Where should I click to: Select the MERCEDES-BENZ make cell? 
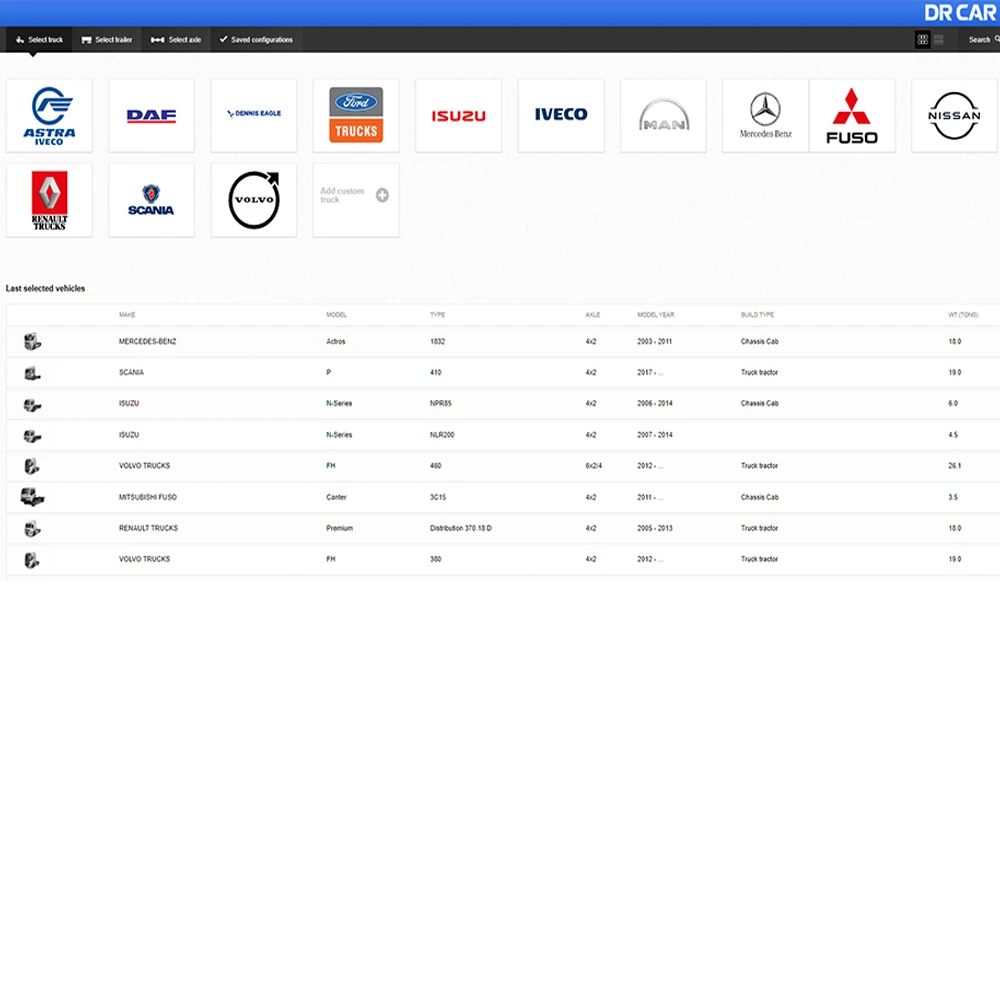tap(147, 342)
